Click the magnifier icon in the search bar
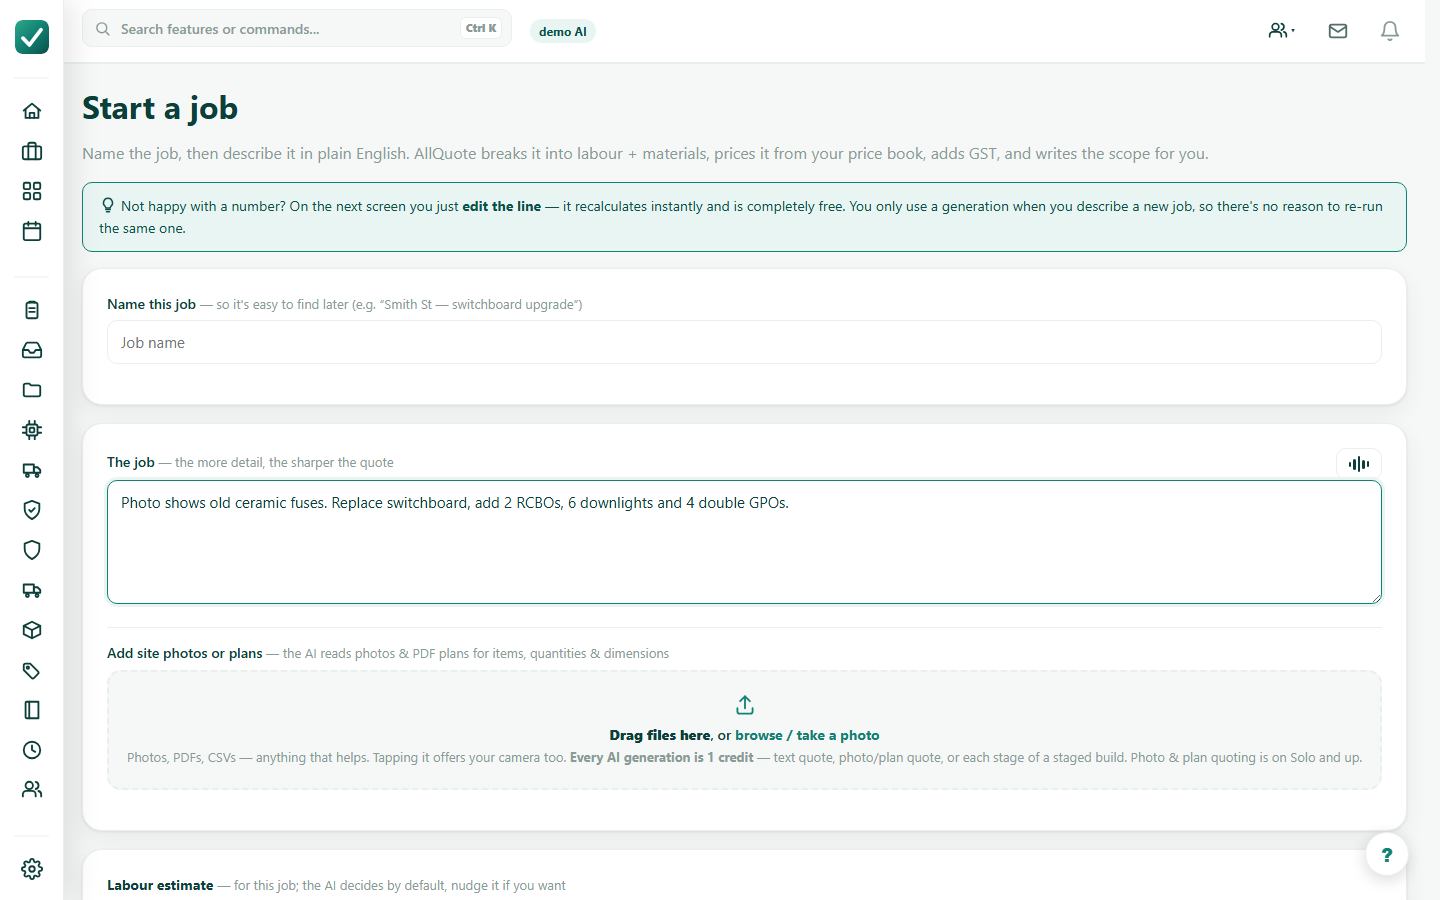This screenshot has height=900, width=1440. 103,29
